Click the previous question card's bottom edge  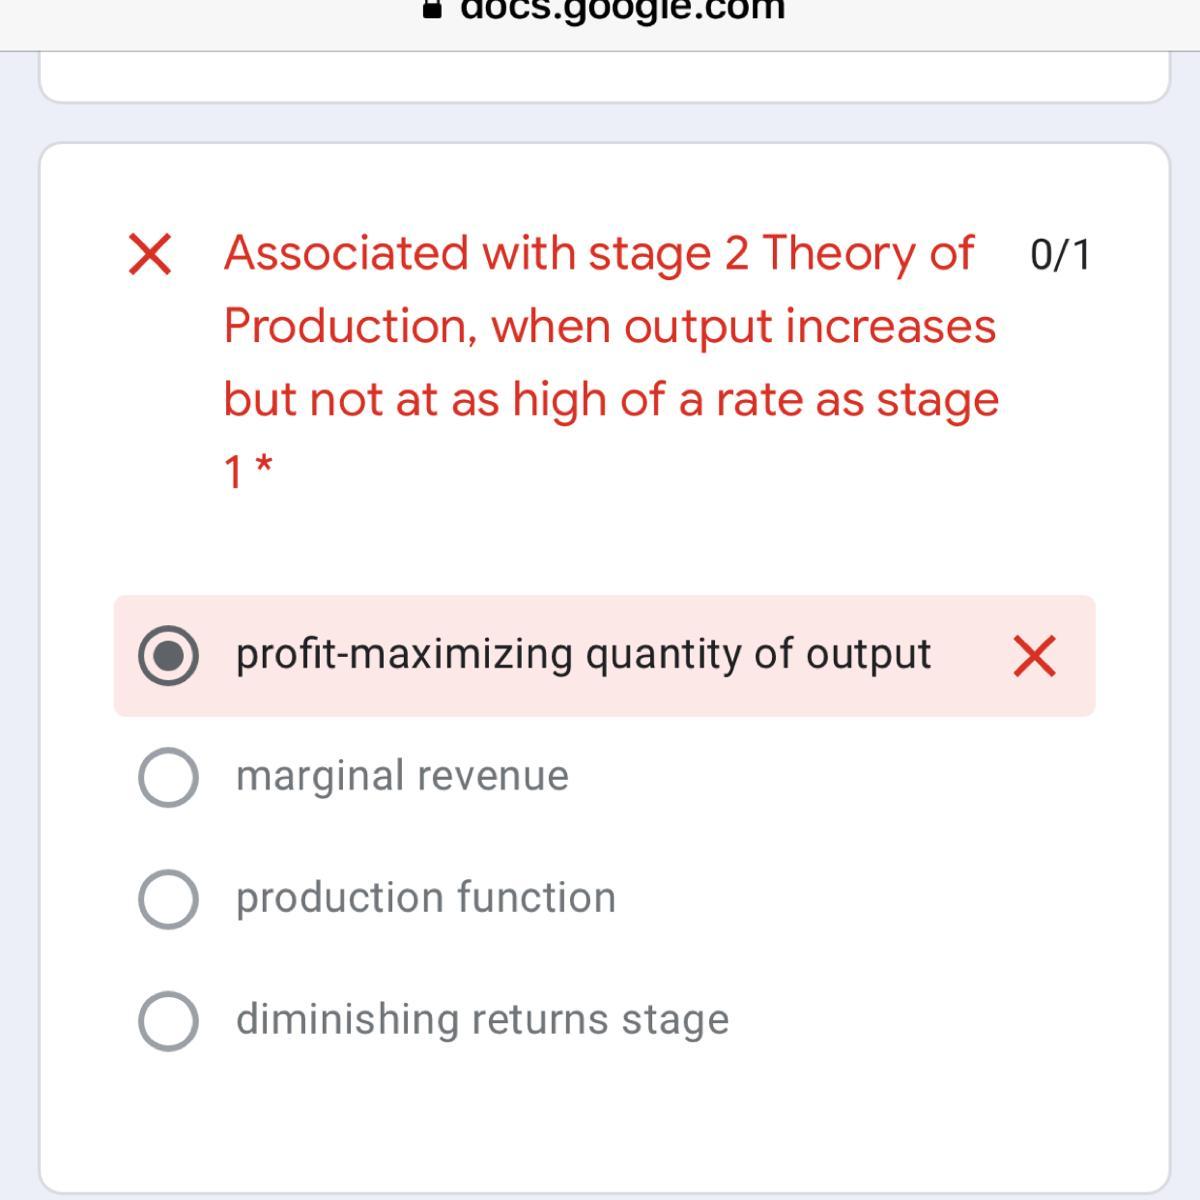(604, 98)
